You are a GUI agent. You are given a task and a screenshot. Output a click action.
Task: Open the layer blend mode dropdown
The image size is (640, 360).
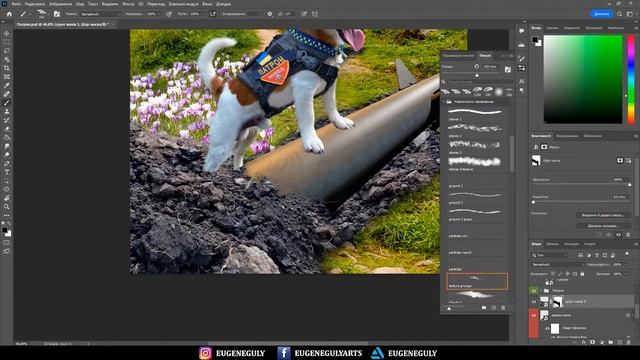click(558, 264)
